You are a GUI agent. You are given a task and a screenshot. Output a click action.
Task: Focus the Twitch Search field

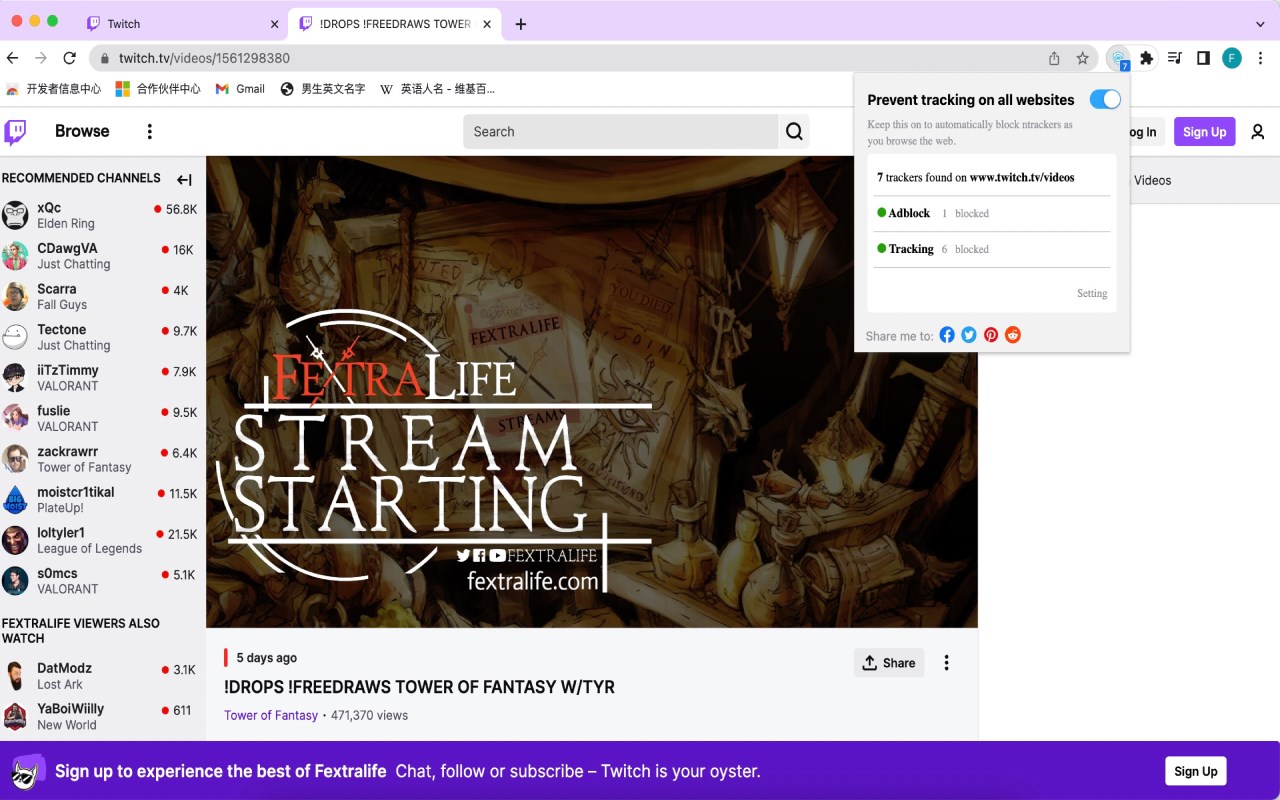click(620, 132)
